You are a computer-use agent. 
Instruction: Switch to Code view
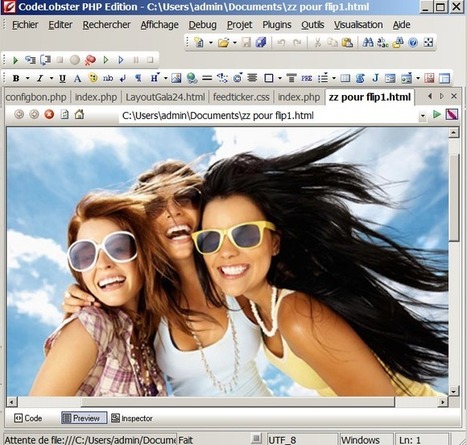(28, 418)
